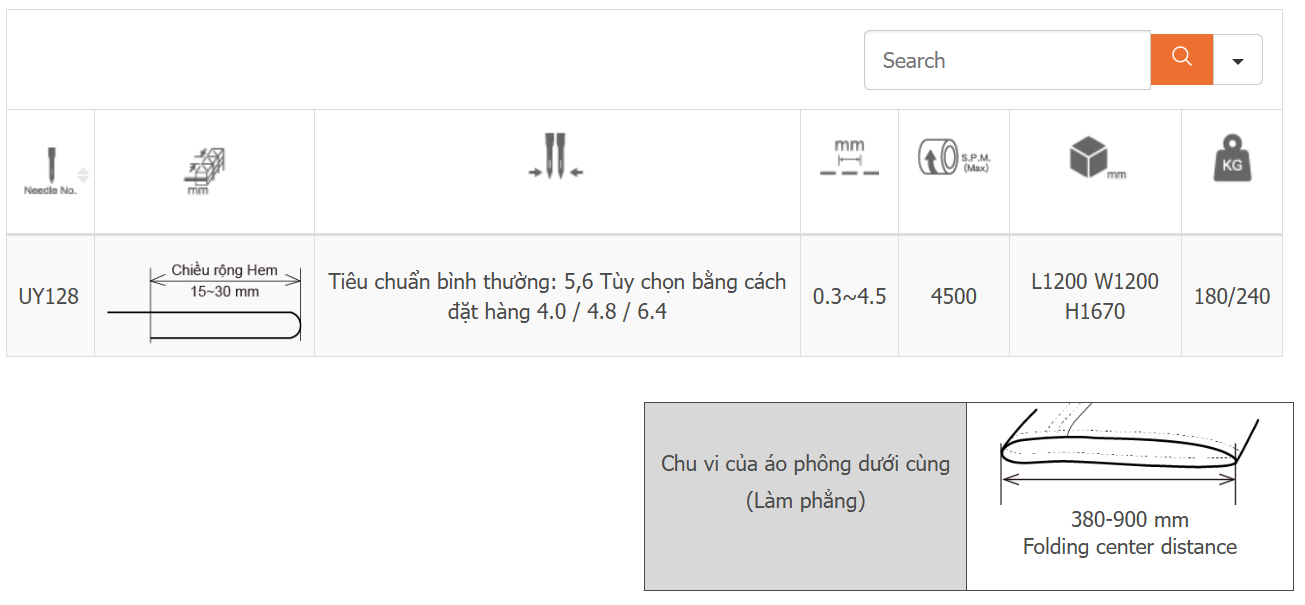Select the L1200 W1200 H1670 cell
The width and height of the screenshot is (1305, 605).
(1095, 296)
